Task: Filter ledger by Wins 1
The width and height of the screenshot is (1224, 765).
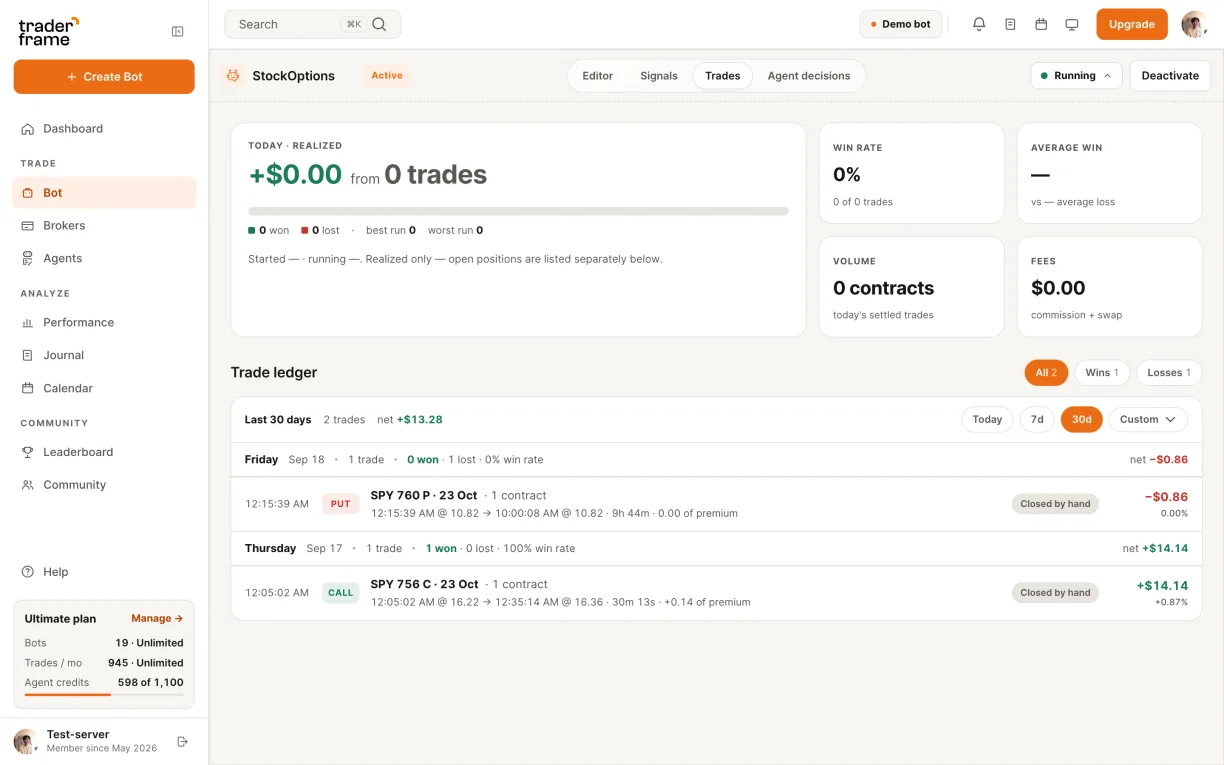Action: point(1102,373)
